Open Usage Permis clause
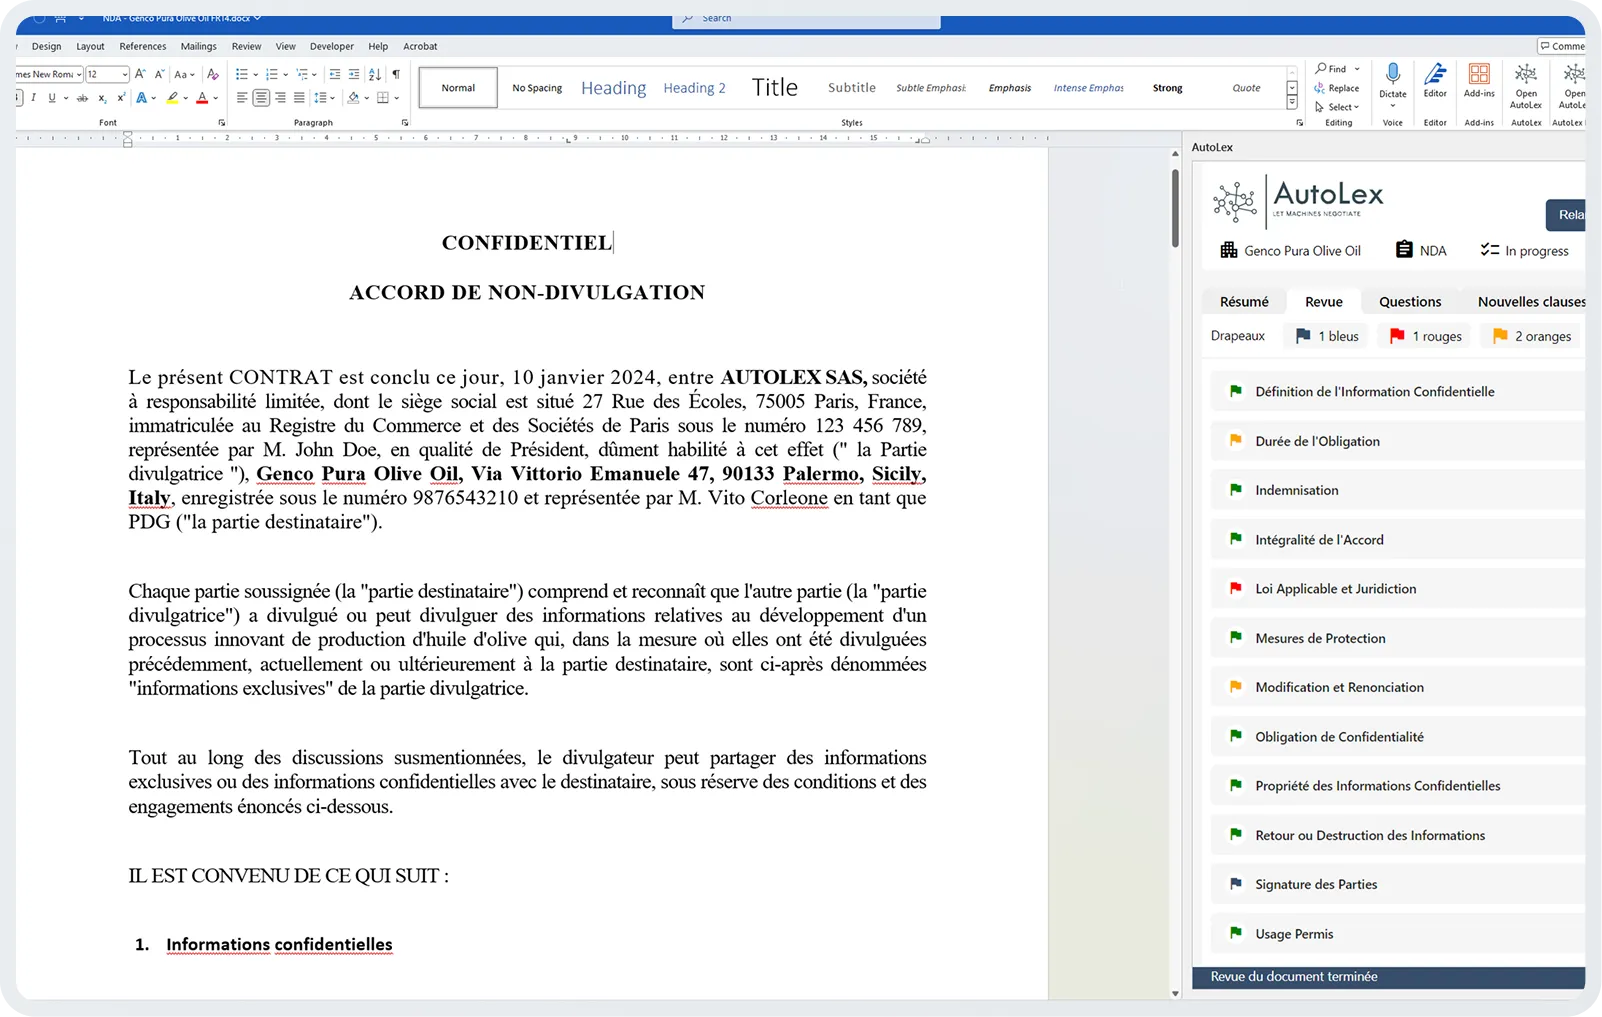Screen dimensions: 1602x1017 1397,934
